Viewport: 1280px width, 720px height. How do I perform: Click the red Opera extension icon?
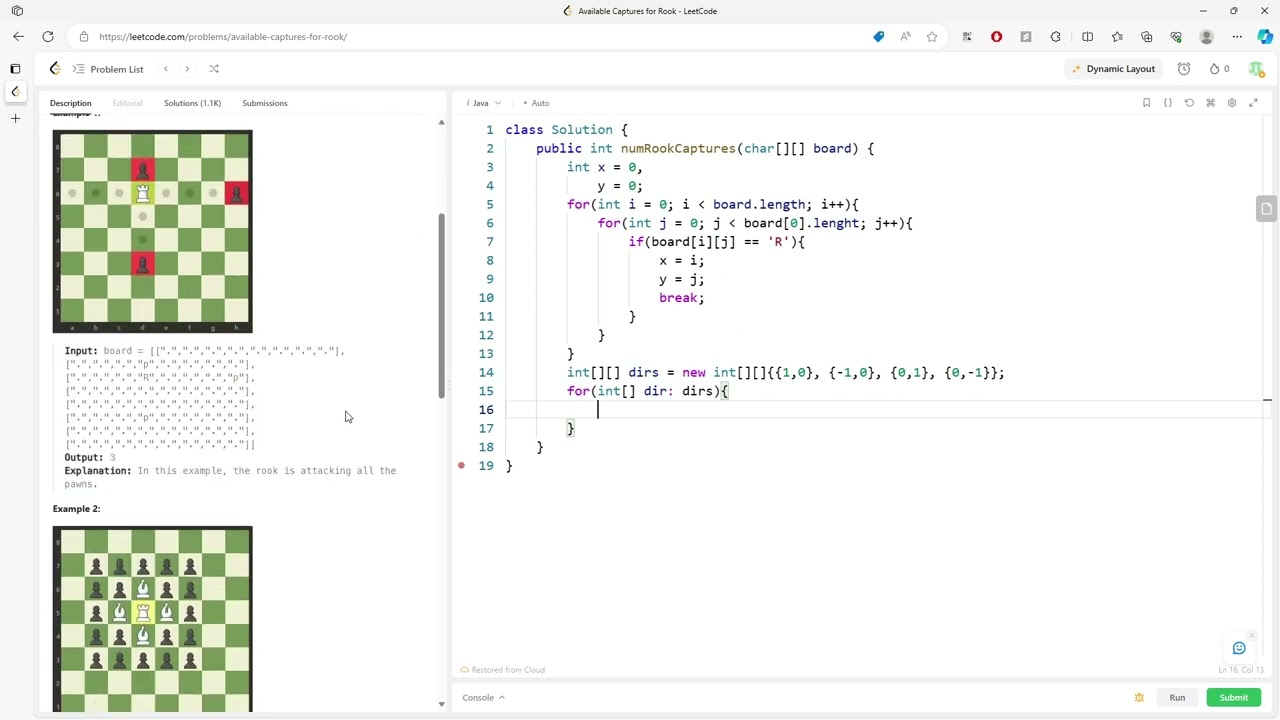(996, 37)
